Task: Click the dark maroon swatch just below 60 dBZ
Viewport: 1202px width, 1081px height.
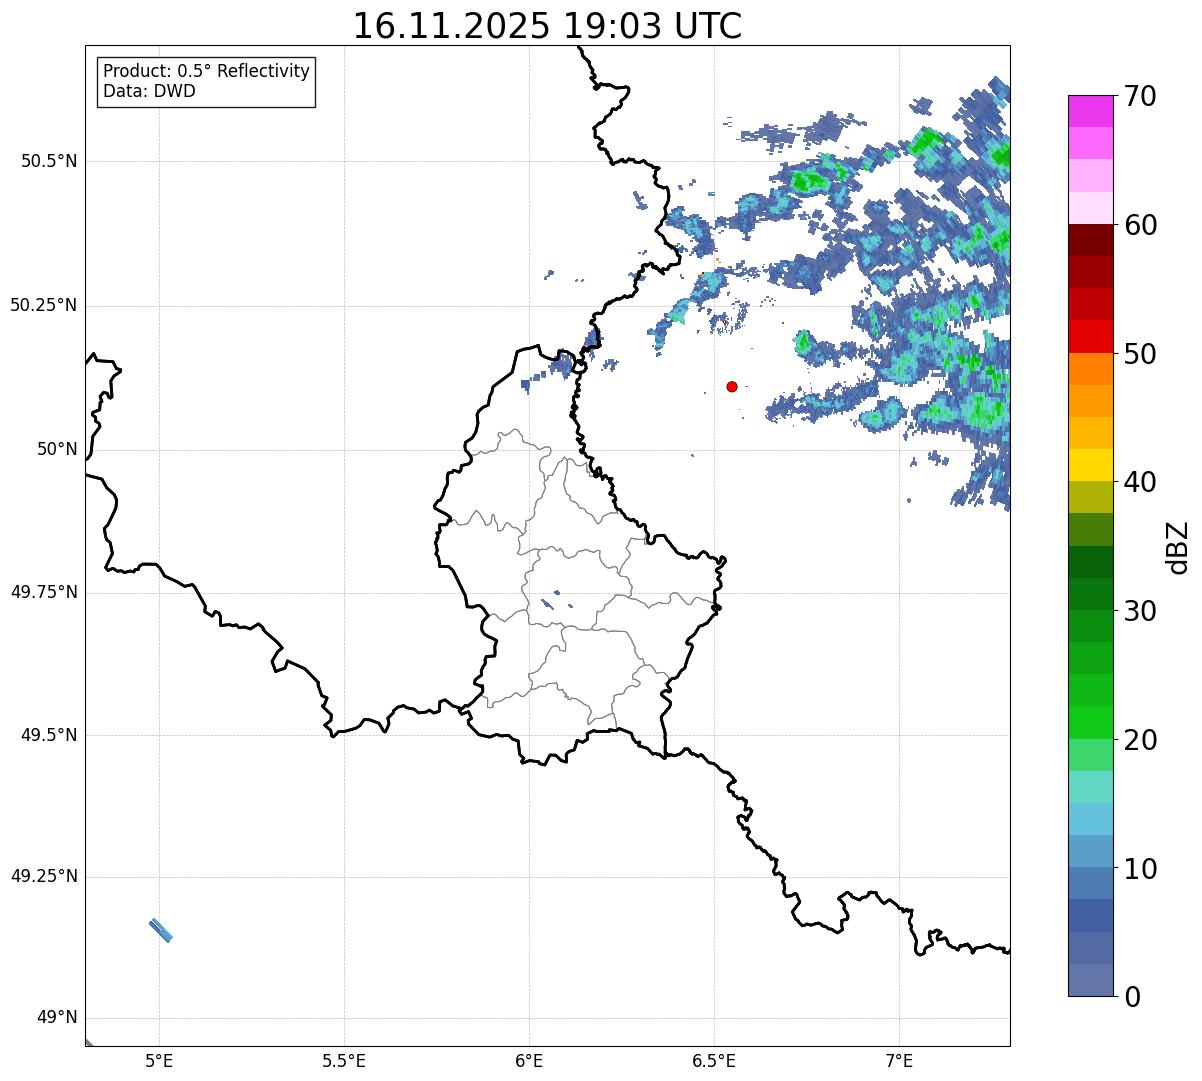Action: point(1090,240)
